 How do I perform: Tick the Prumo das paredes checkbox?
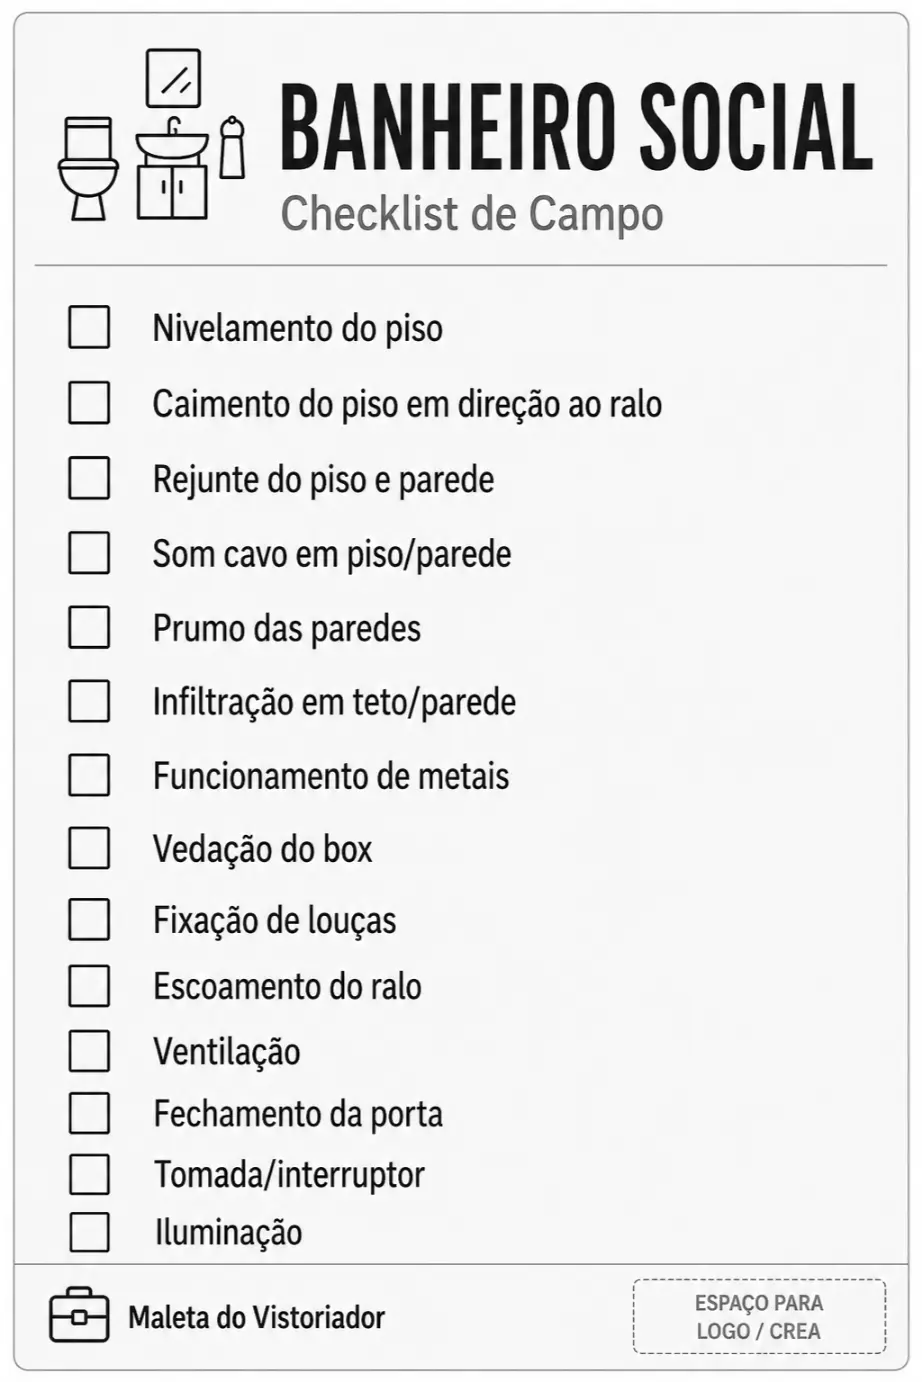[89, 628]
